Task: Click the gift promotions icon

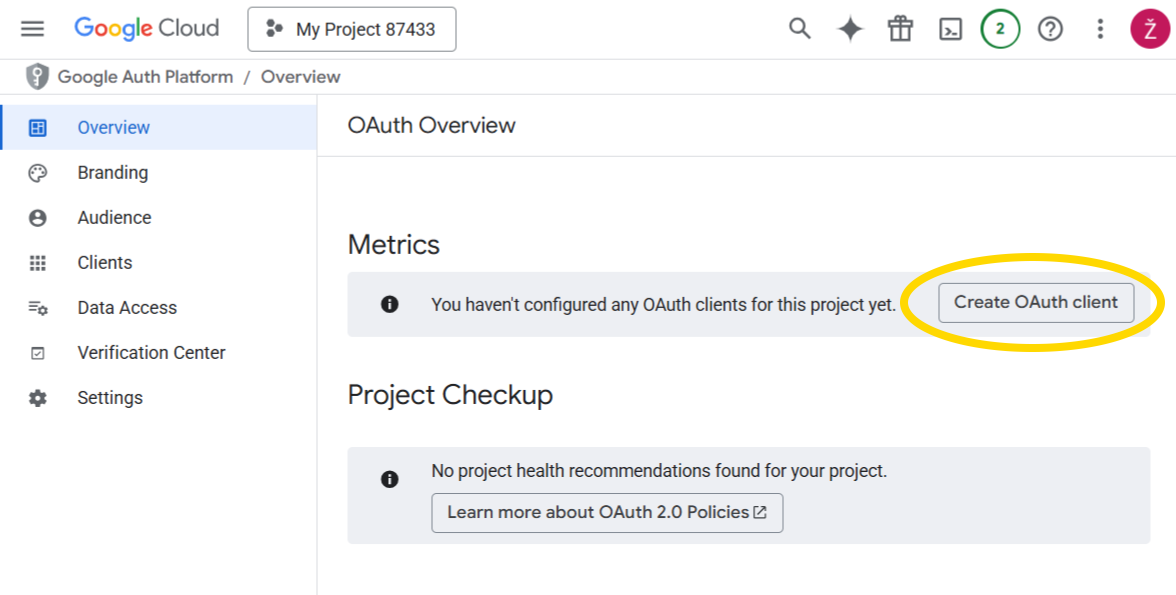Action: point(899,28)
